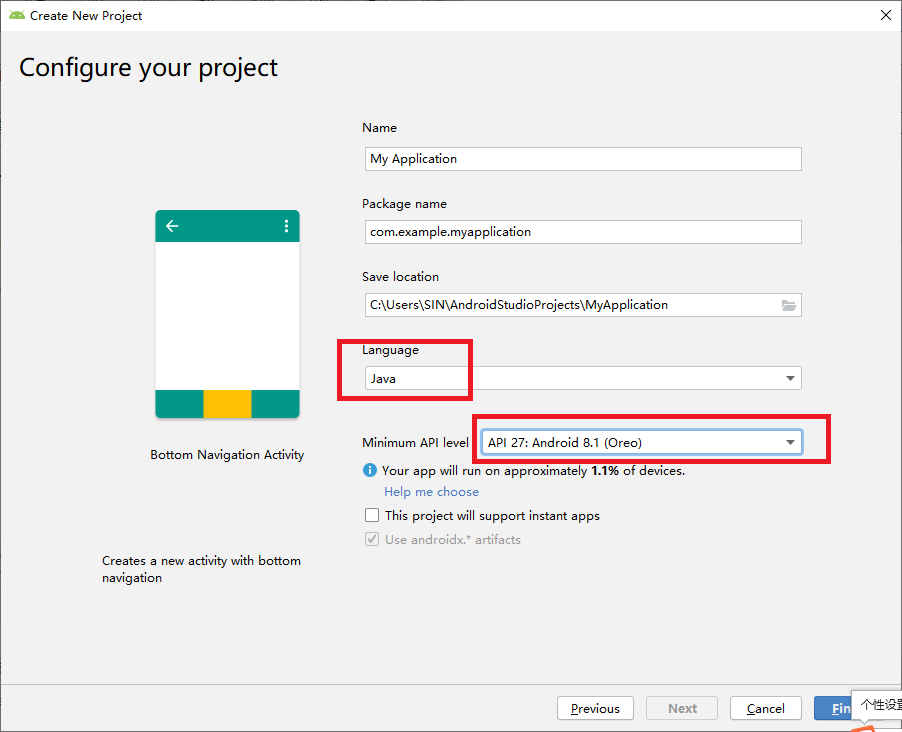902x732 pixels.
Task: Click the Minimum API level label
Action: [x=415, y=443]
